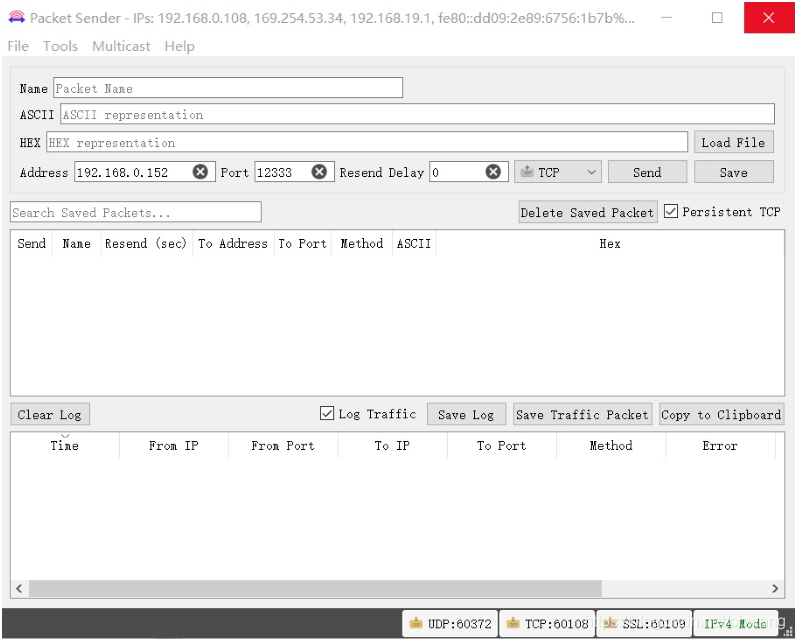Image resolution: width=795 pixels, height=640 pixels.
Task: Minimize the Packet Sender window
Action: (x=667, y=18)
